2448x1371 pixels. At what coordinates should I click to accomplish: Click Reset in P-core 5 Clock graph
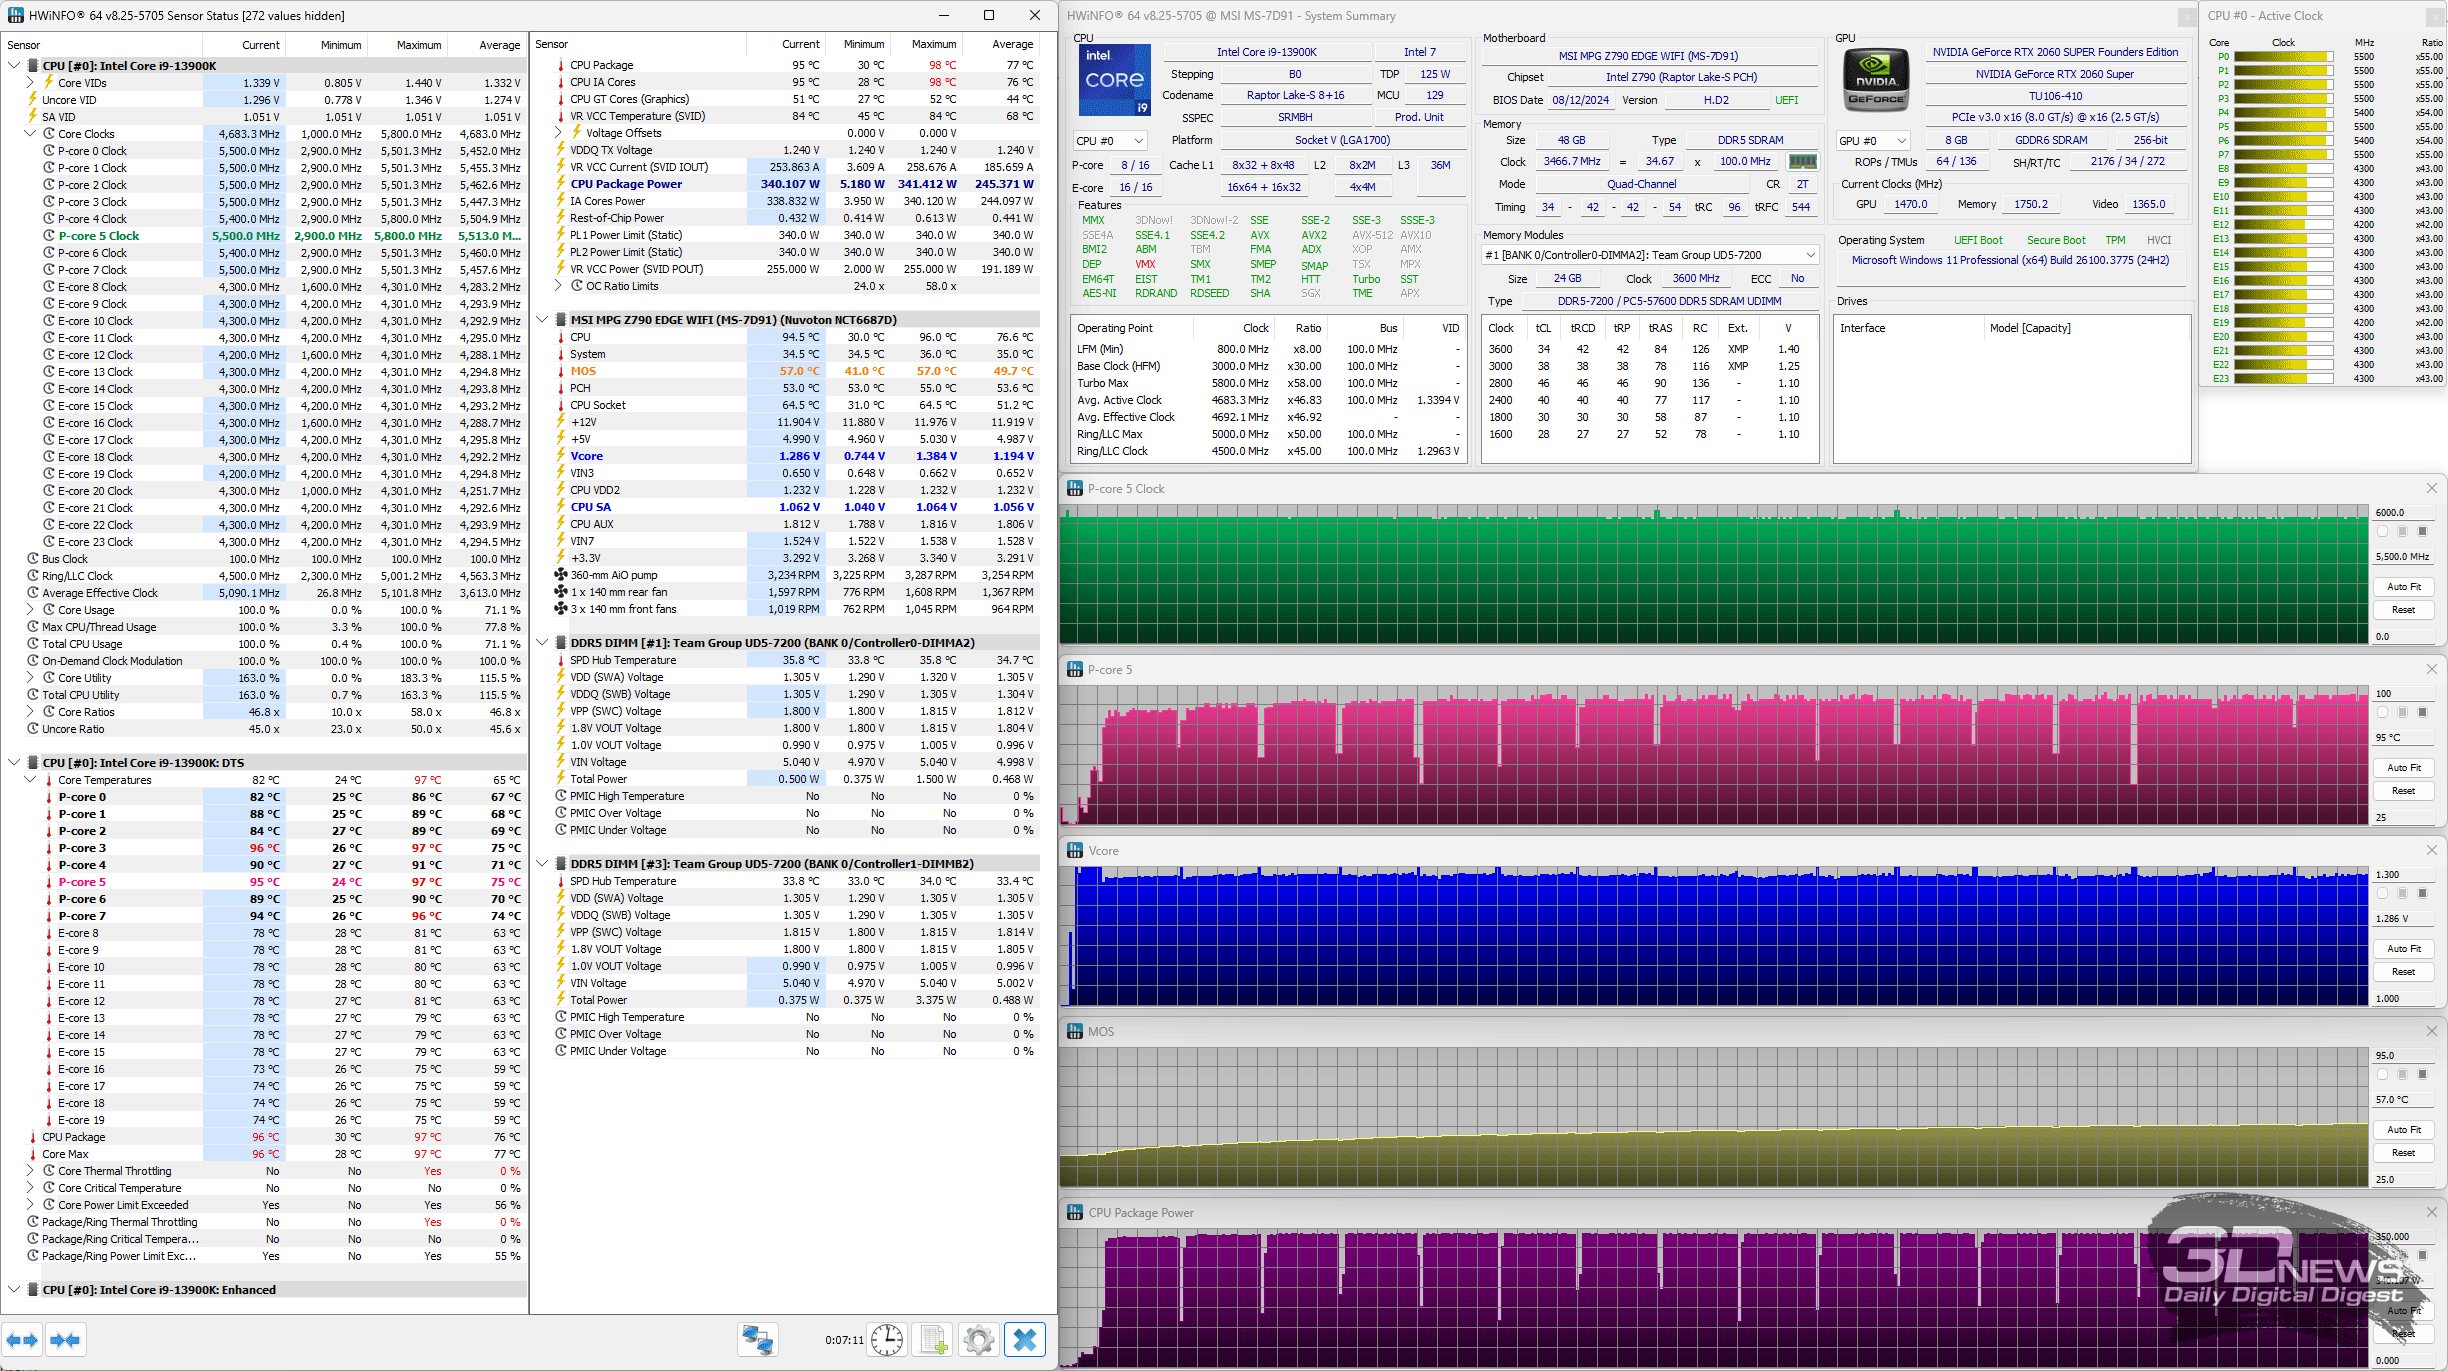[2404, 610]
